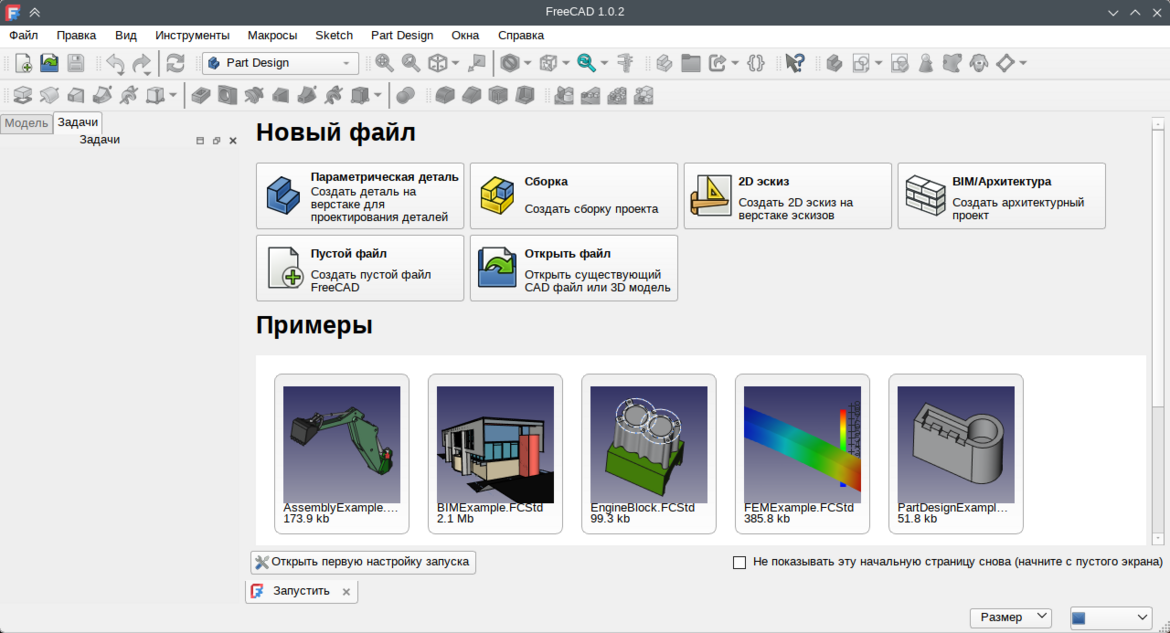Open the Макросы menu
Image resolution: width=1170 pixels, height=633 pixels.
(x=272, y=35)
